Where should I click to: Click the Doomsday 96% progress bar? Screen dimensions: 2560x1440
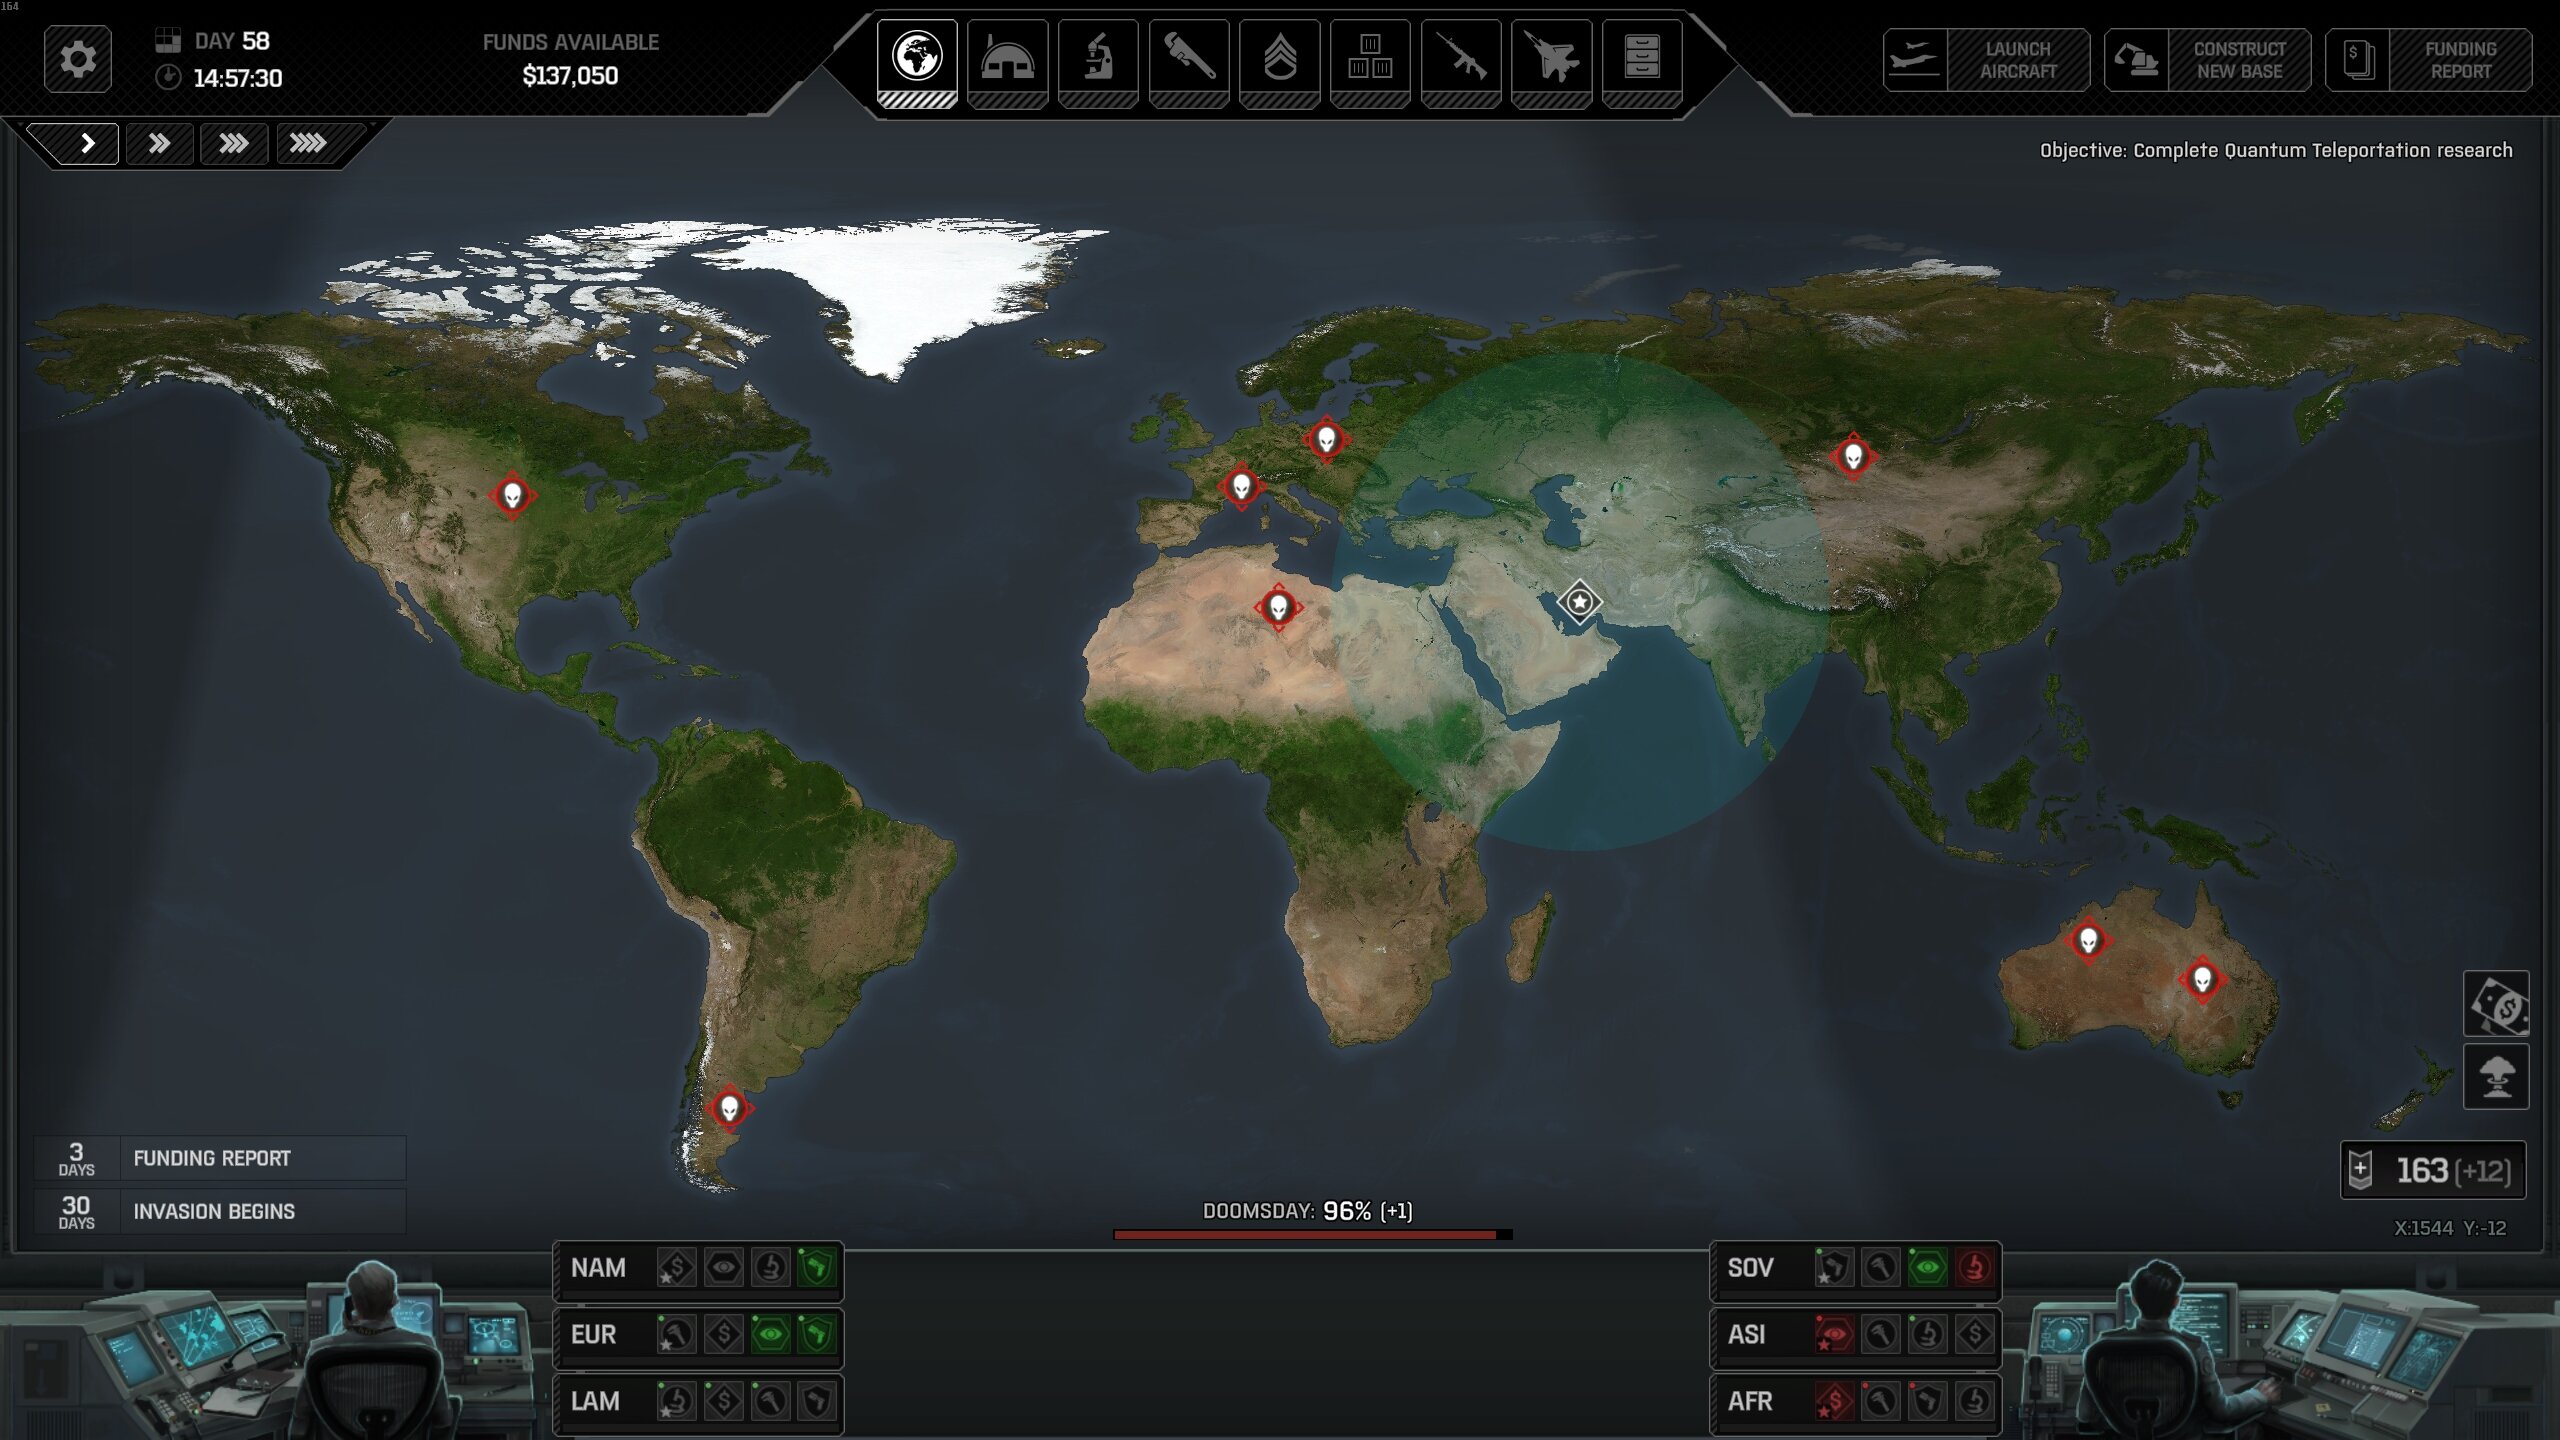tap(1312, 1234)
